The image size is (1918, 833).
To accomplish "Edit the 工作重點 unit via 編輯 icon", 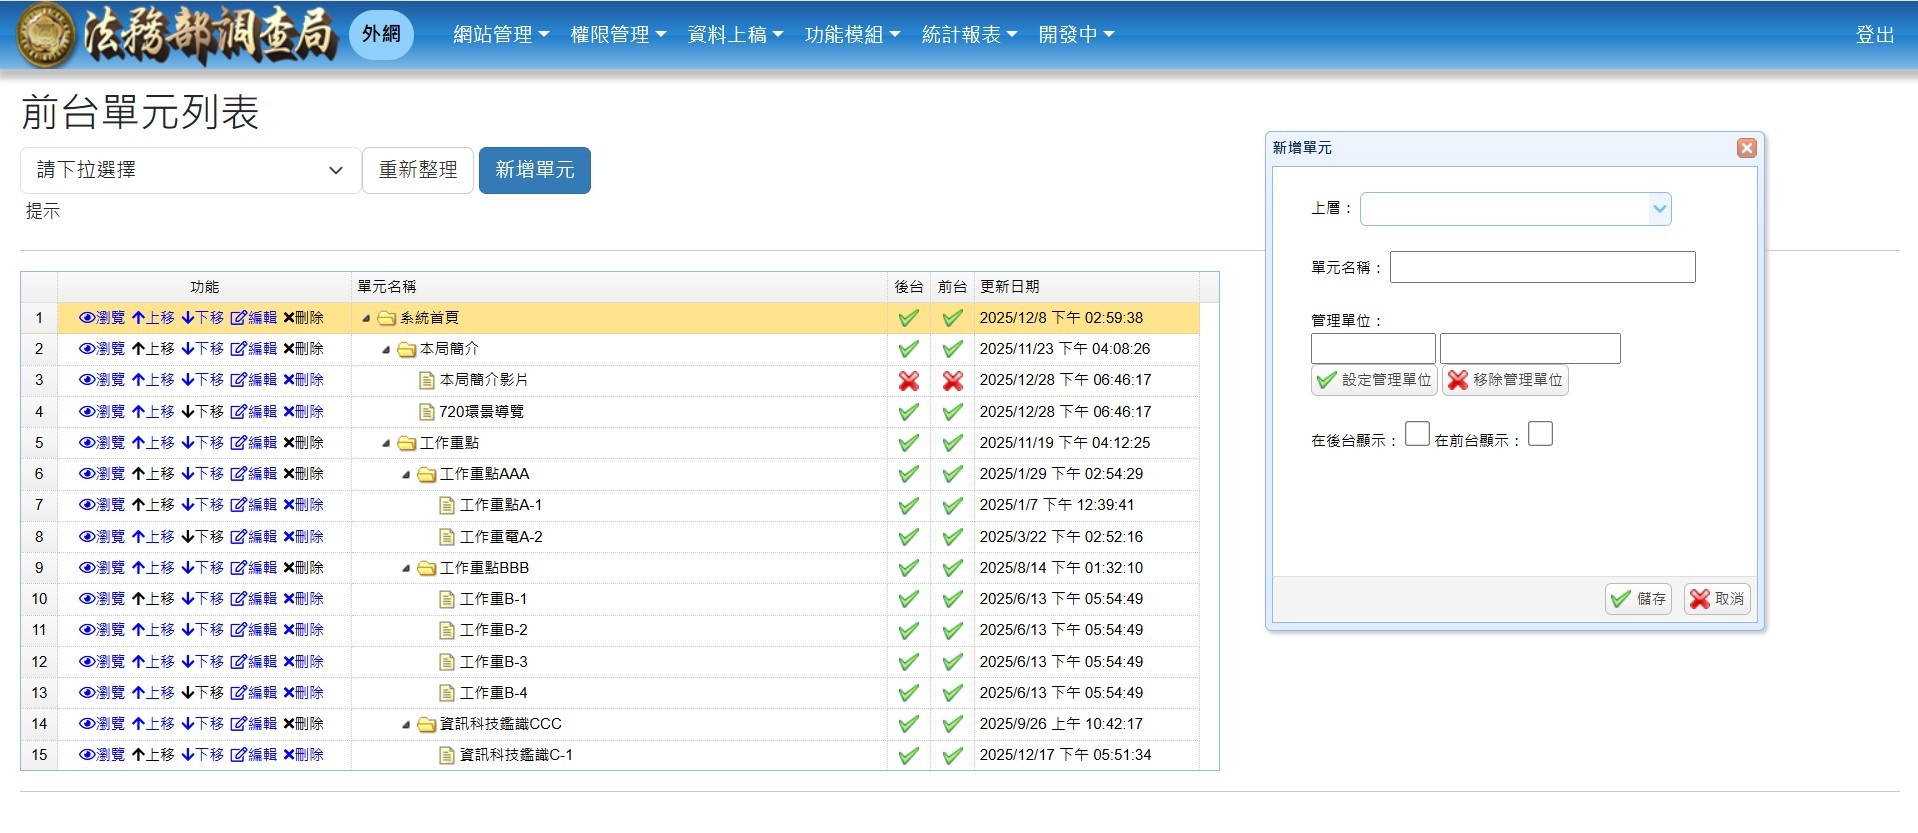I will (238, 443).
